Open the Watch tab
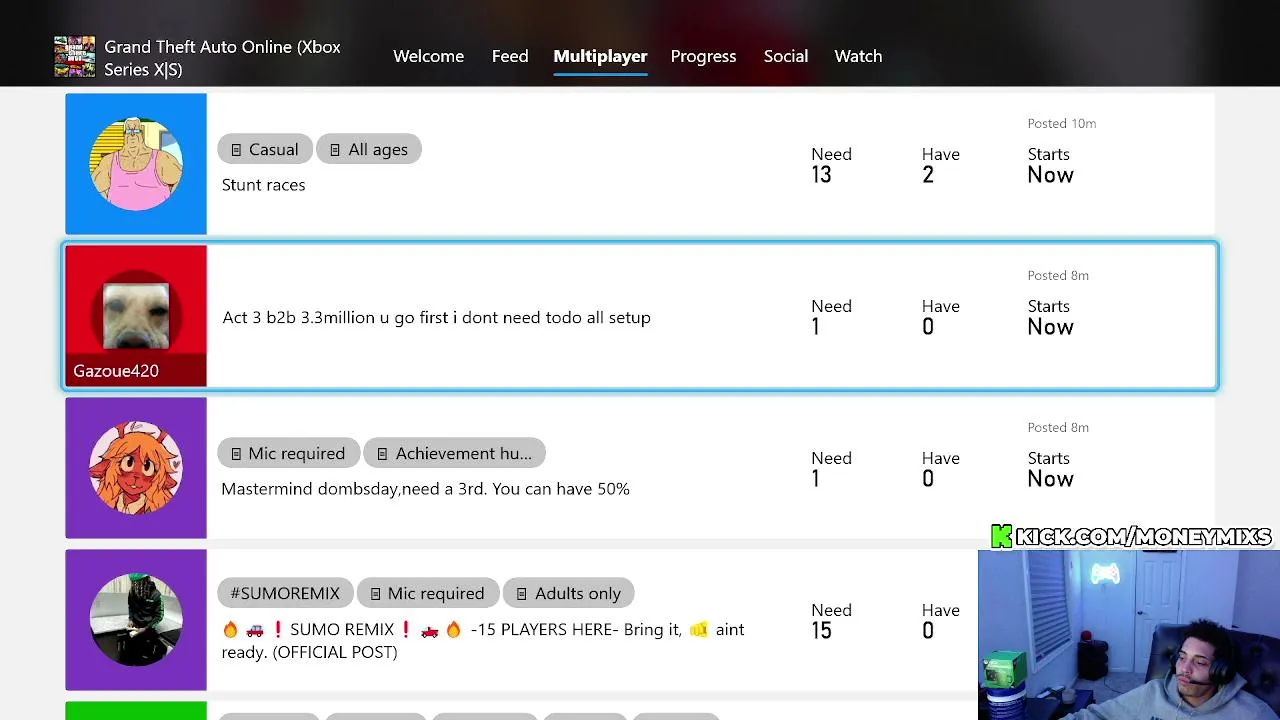Screen dimensions: 1280x720 858,56
